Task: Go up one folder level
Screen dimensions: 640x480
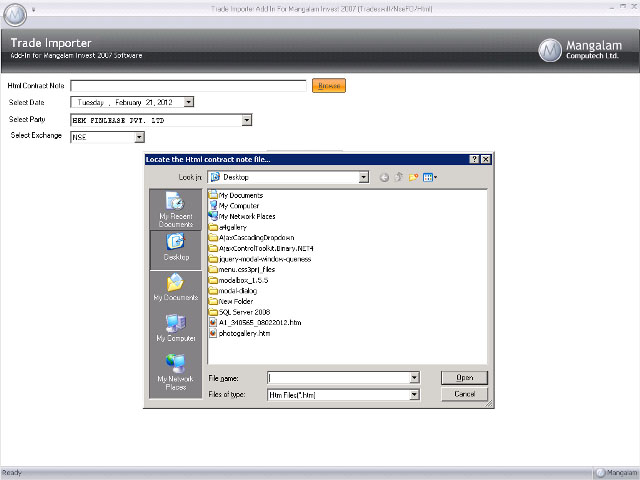Action: (x=398, y=177)
